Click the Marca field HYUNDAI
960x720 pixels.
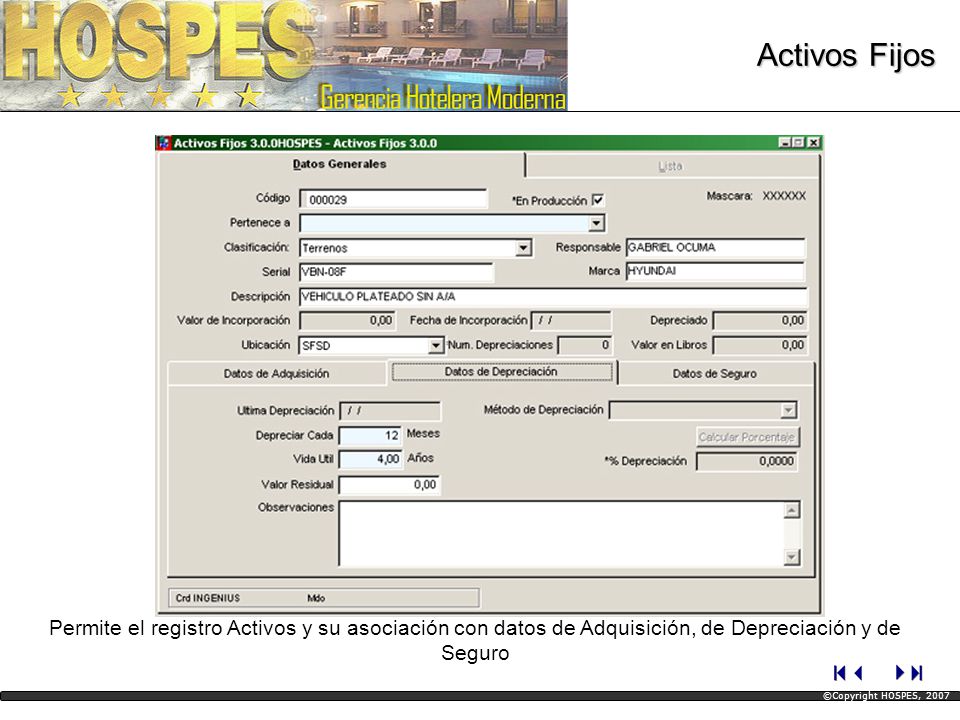coord(714,271)
